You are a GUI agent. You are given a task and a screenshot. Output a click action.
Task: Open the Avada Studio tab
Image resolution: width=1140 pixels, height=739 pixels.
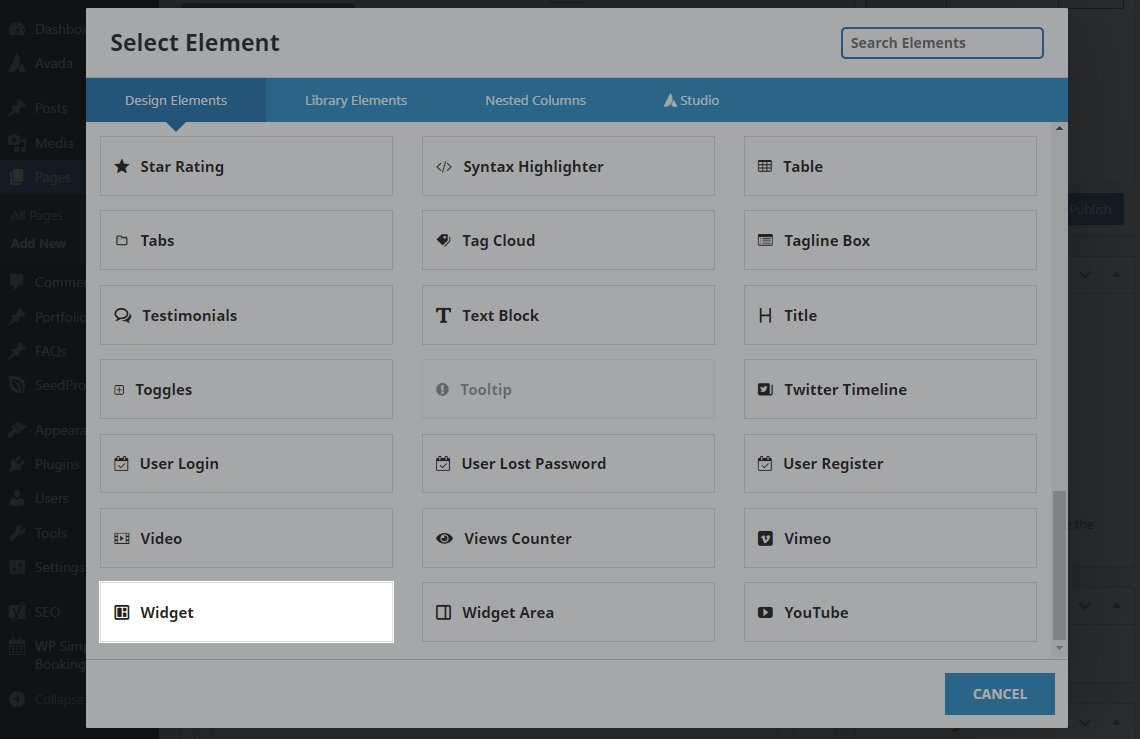(691, 100)
